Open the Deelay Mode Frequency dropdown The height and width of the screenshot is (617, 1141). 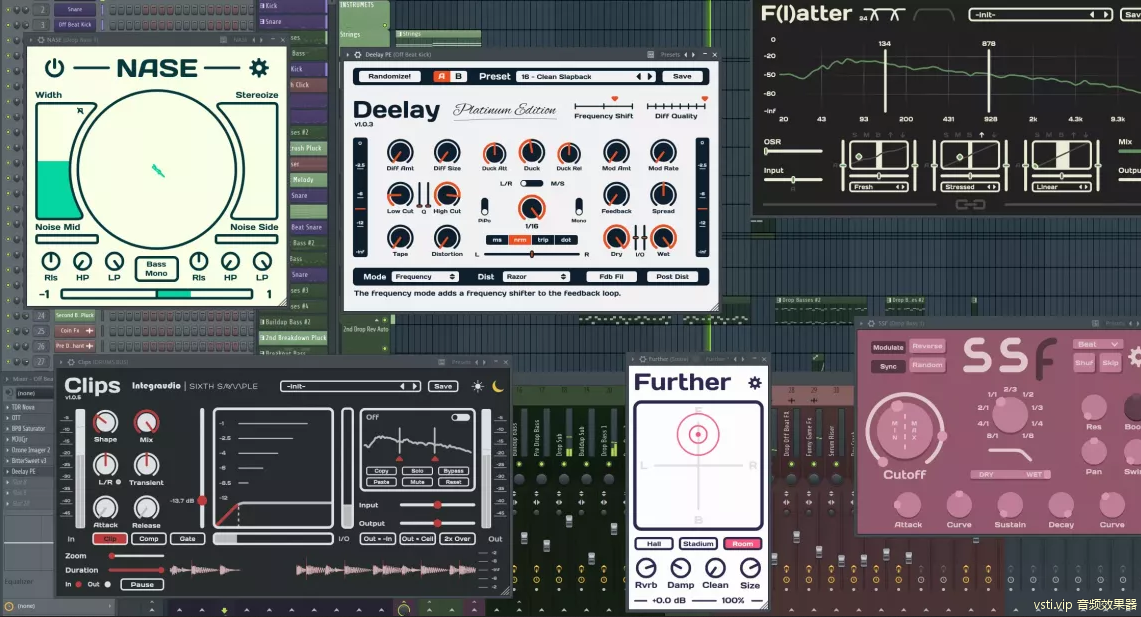pyautogui.click(x=425, y=276)
